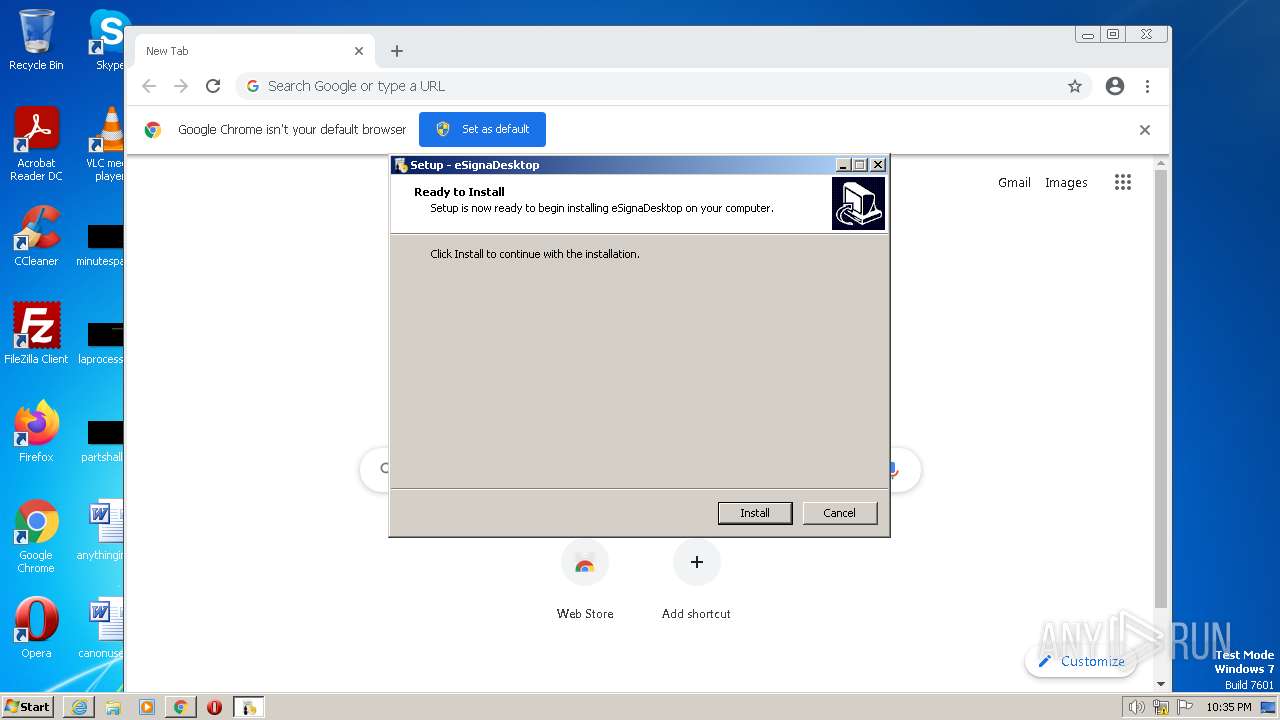This screenshot has height=720, width=1280.
Task: Open Web Store shortcut
Action: (x=585, y=580)
